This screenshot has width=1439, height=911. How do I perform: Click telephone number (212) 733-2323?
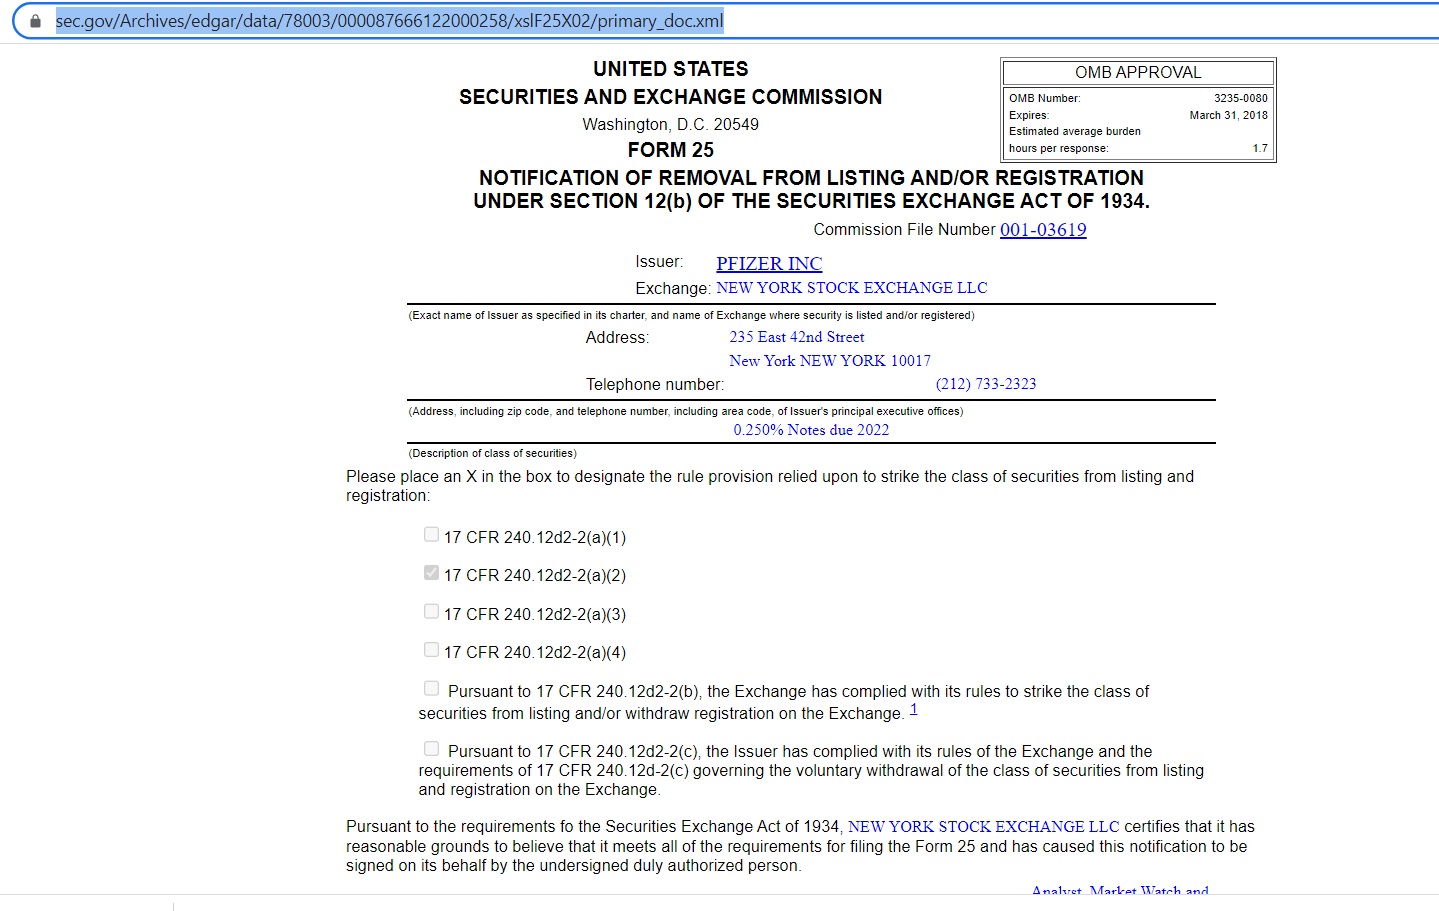coord(986,384)
